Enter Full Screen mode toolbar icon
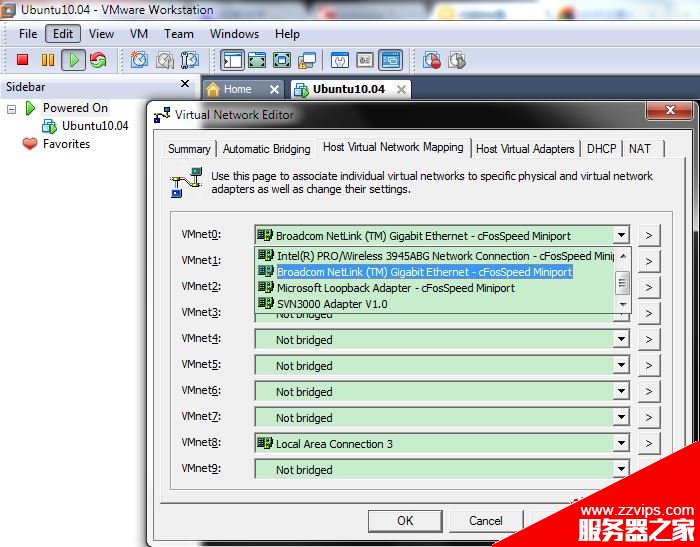 tap(282, 60)
